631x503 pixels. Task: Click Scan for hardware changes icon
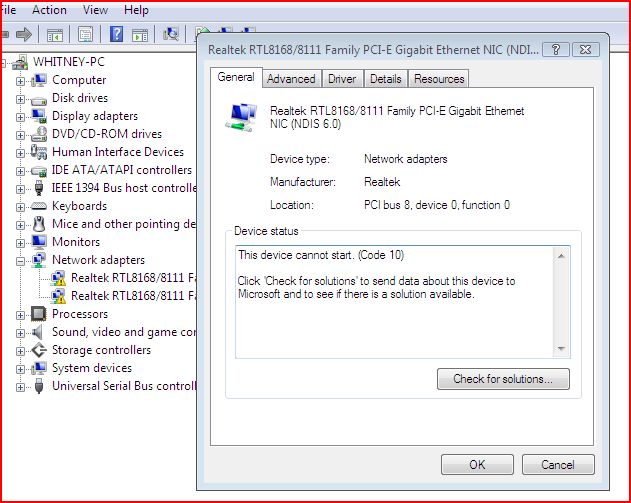[171, 34]
